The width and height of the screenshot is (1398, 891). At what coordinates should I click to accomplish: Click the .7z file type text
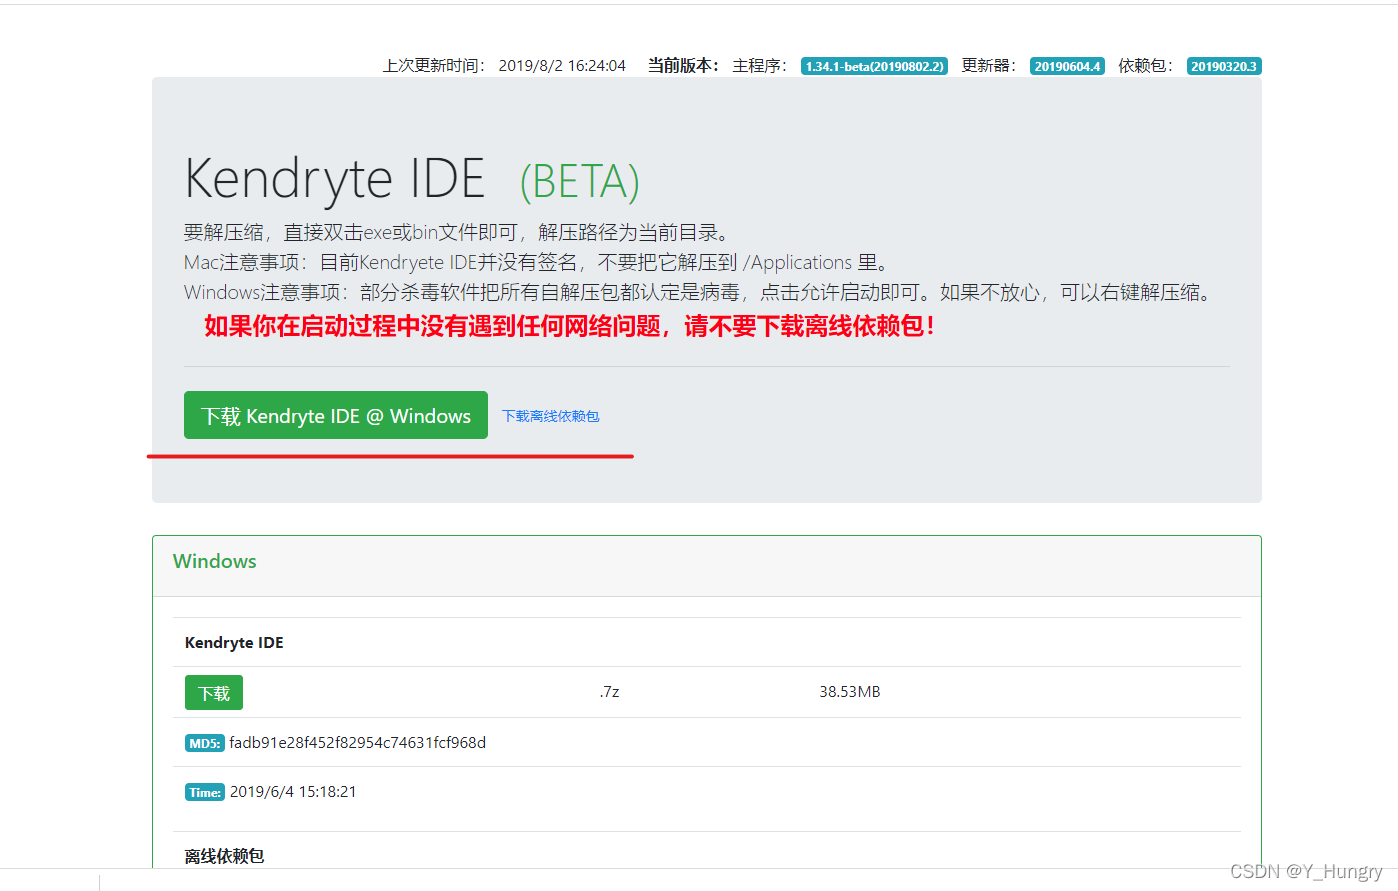pos(610,691)
